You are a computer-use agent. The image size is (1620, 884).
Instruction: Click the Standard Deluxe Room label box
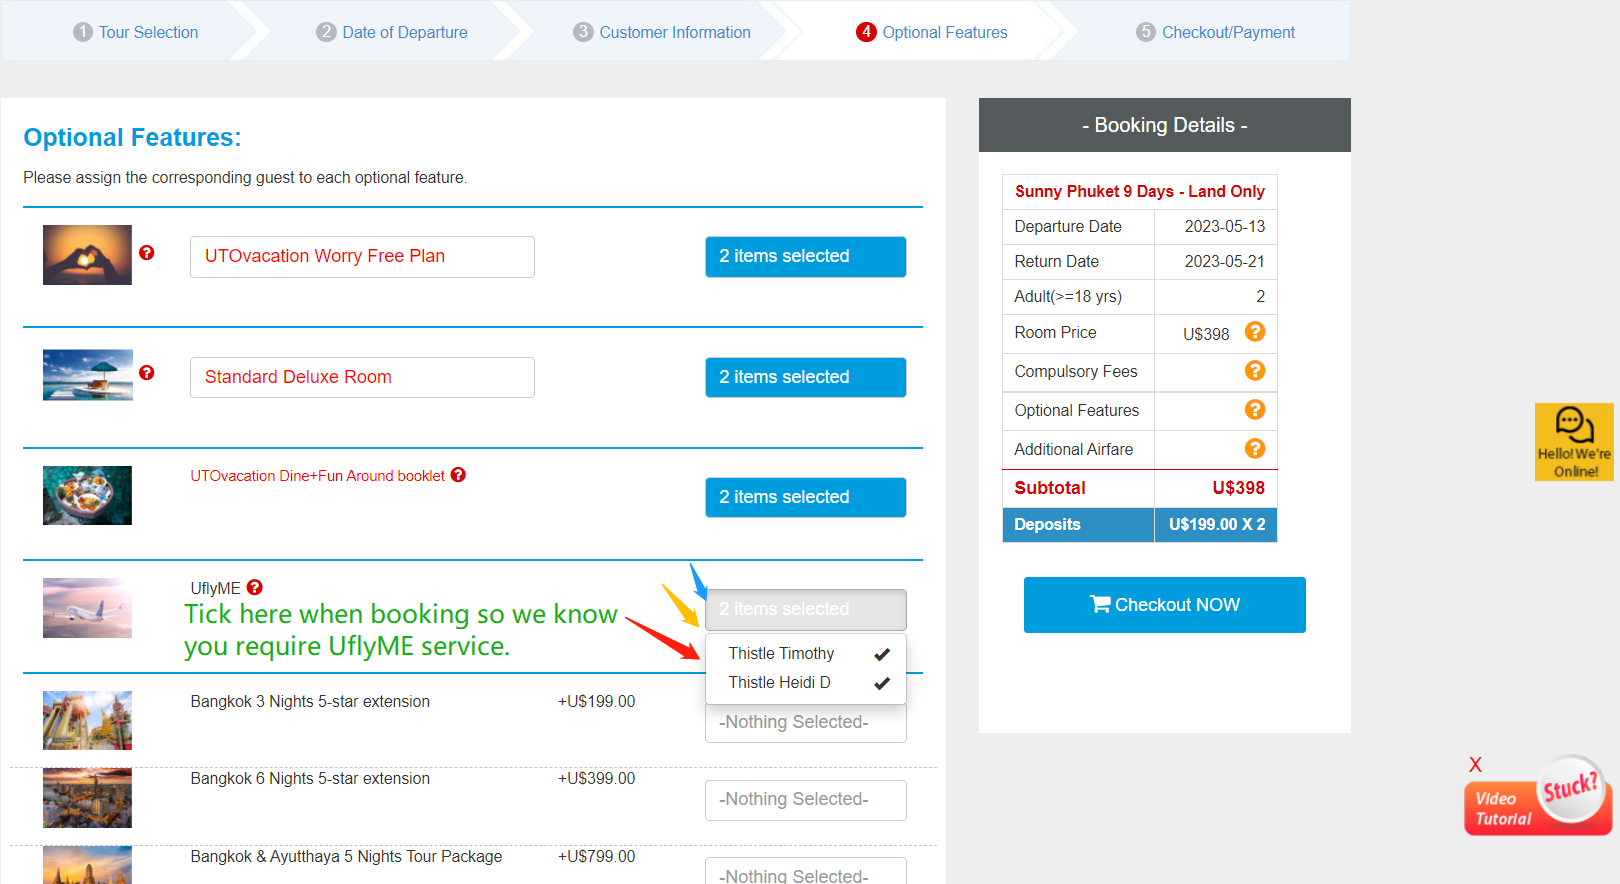[362, 377]
